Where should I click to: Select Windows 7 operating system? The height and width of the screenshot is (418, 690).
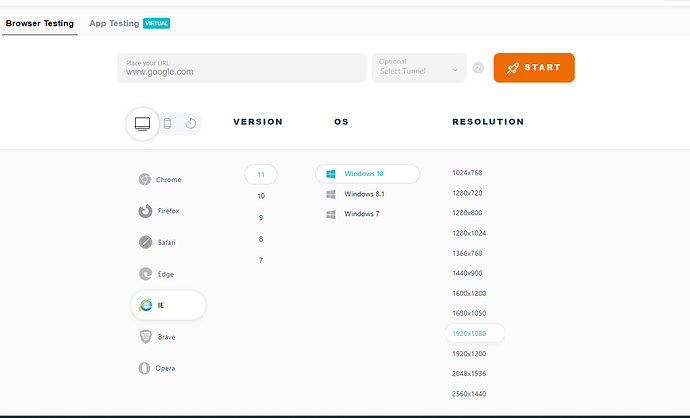[x=361, y=214]
